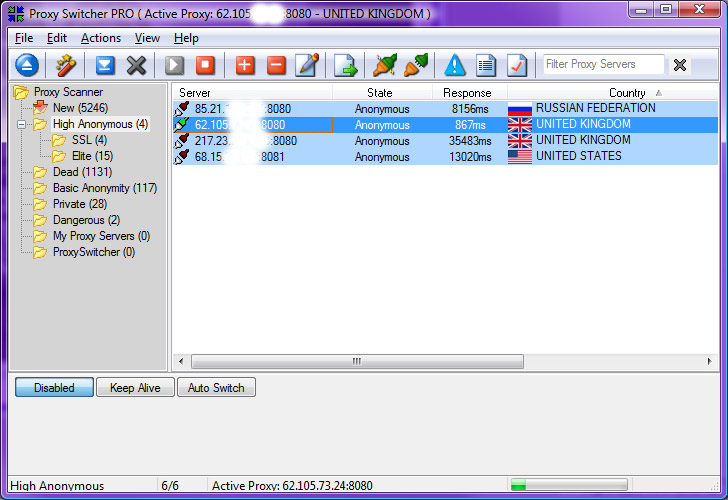Click the 867ms response value
The height and width of the screenshot is (500, 728).
[x=470, y=125]
